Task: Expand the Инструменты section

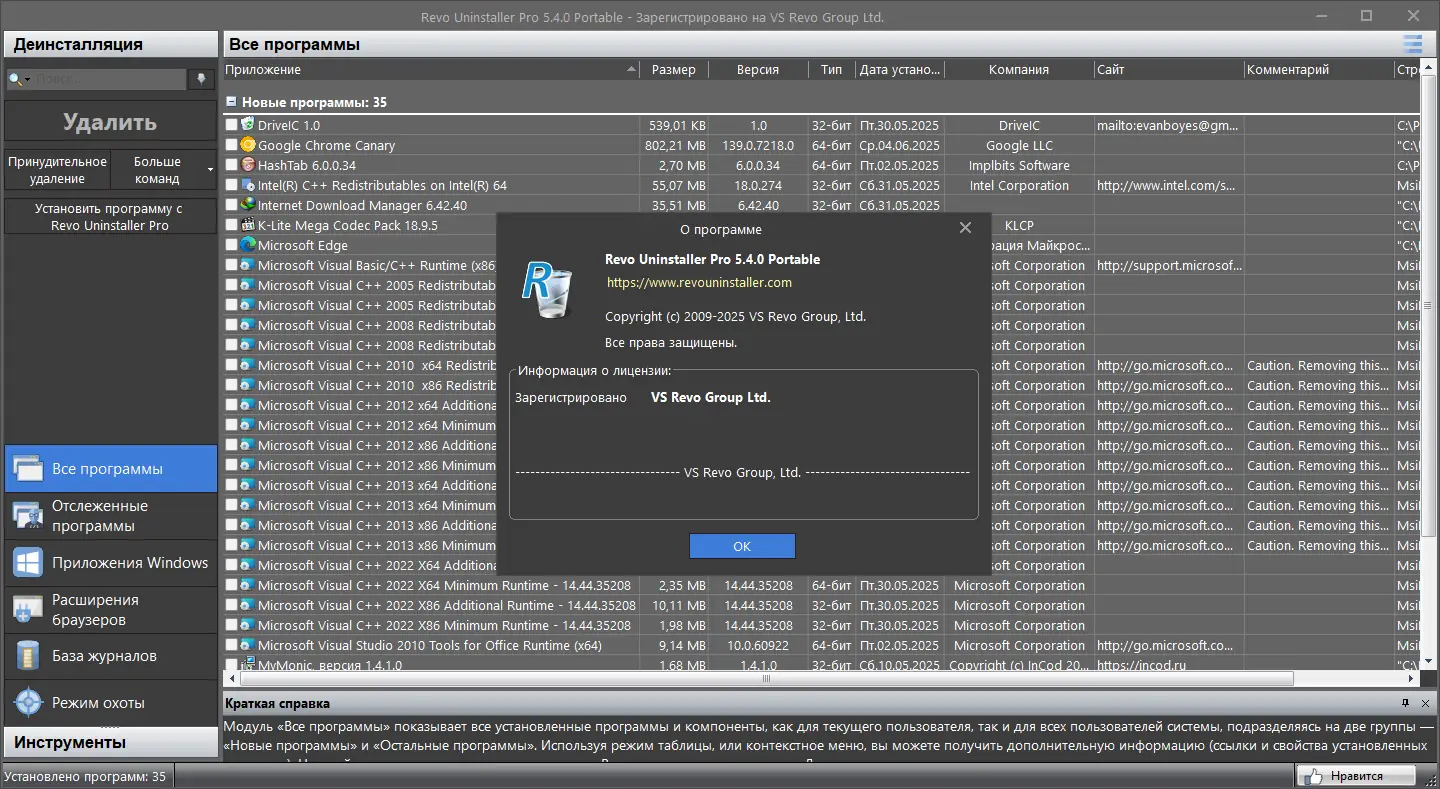Action: coord(110,742)
